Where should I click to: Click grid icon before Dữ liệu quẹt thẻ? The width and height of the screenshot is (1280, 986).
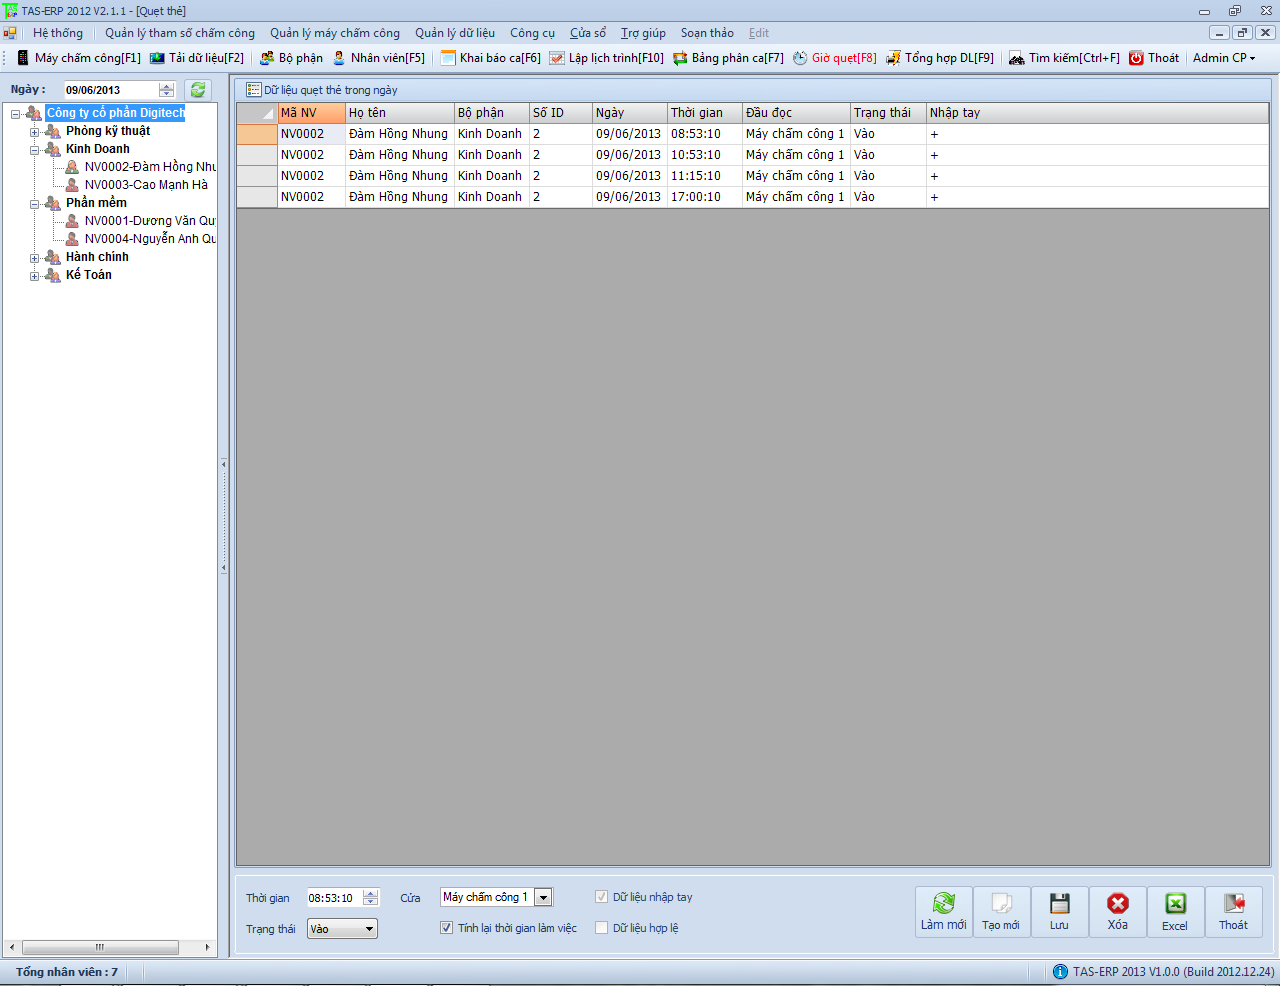coord(254,90)
